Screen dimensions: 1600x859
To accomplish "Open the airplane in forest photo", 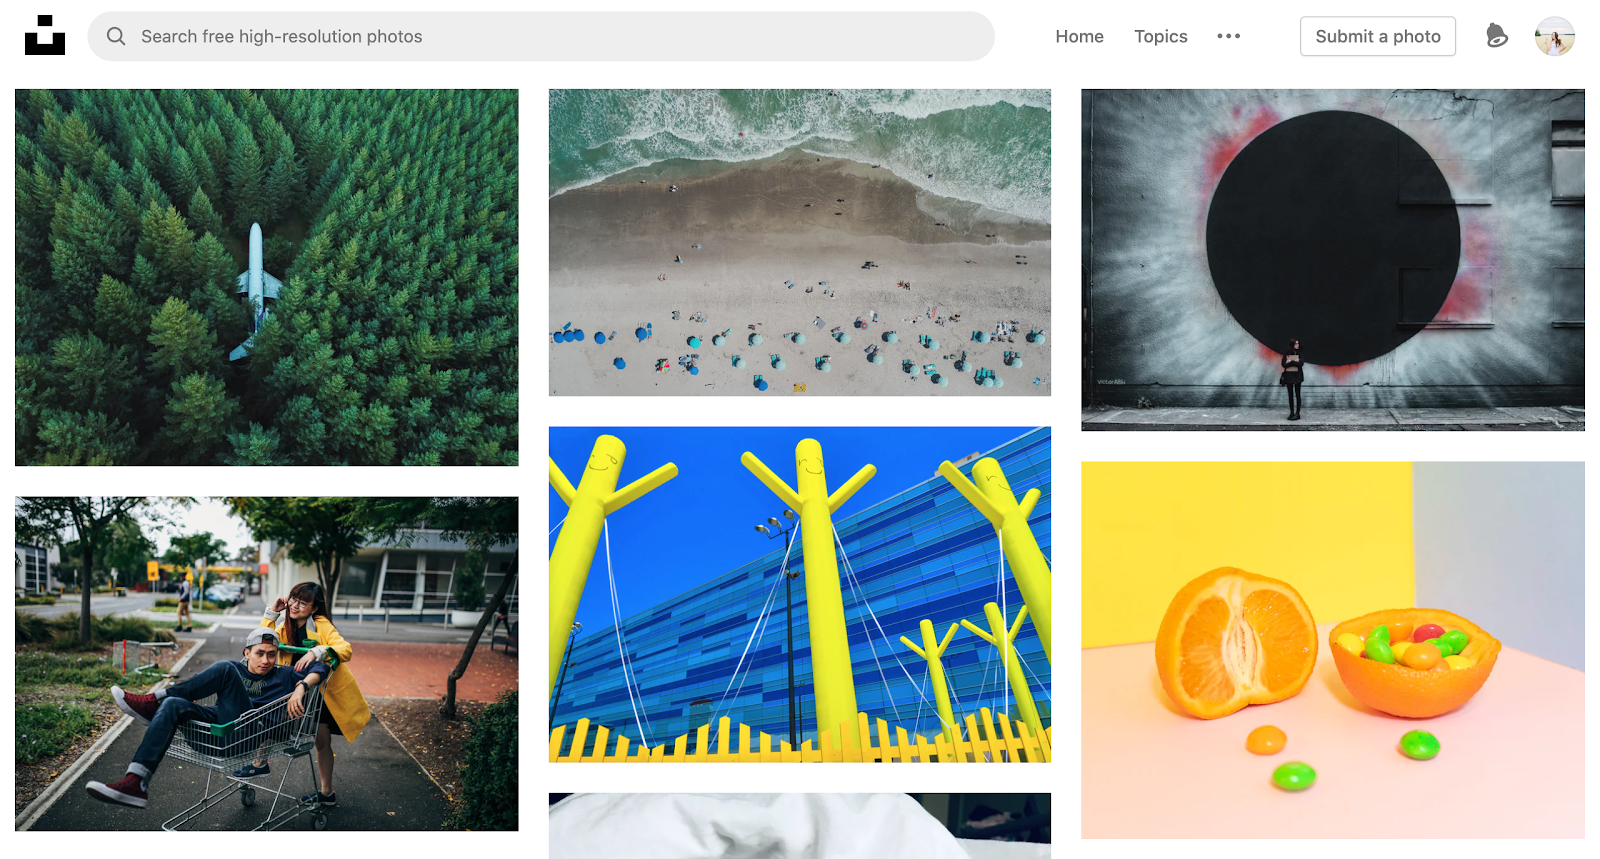I will 267,277.
